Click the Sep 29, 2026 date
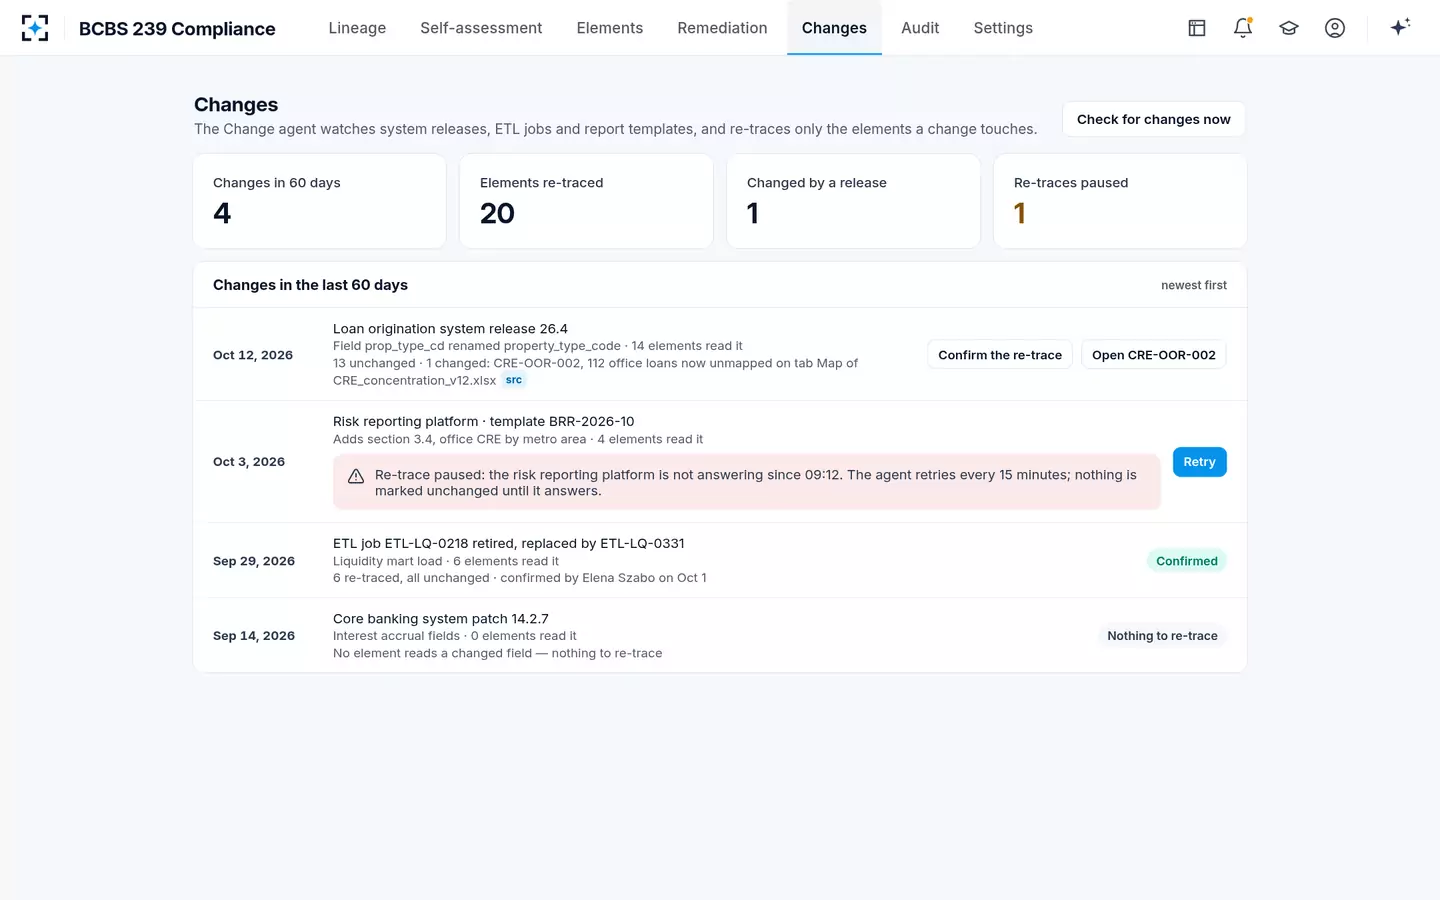 click(x=254, y=561)
